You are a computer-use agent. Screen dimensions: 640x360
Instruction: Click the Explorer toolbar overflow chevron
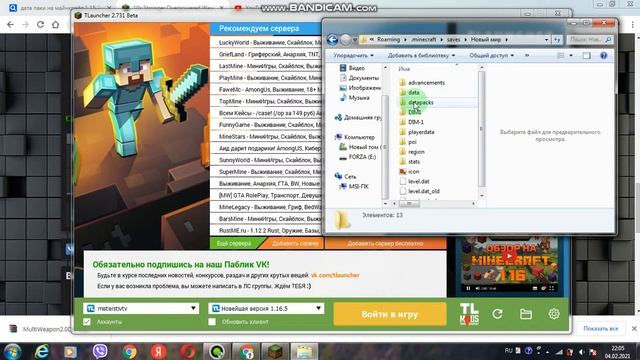pyautogui.click(x=527, y=56)
